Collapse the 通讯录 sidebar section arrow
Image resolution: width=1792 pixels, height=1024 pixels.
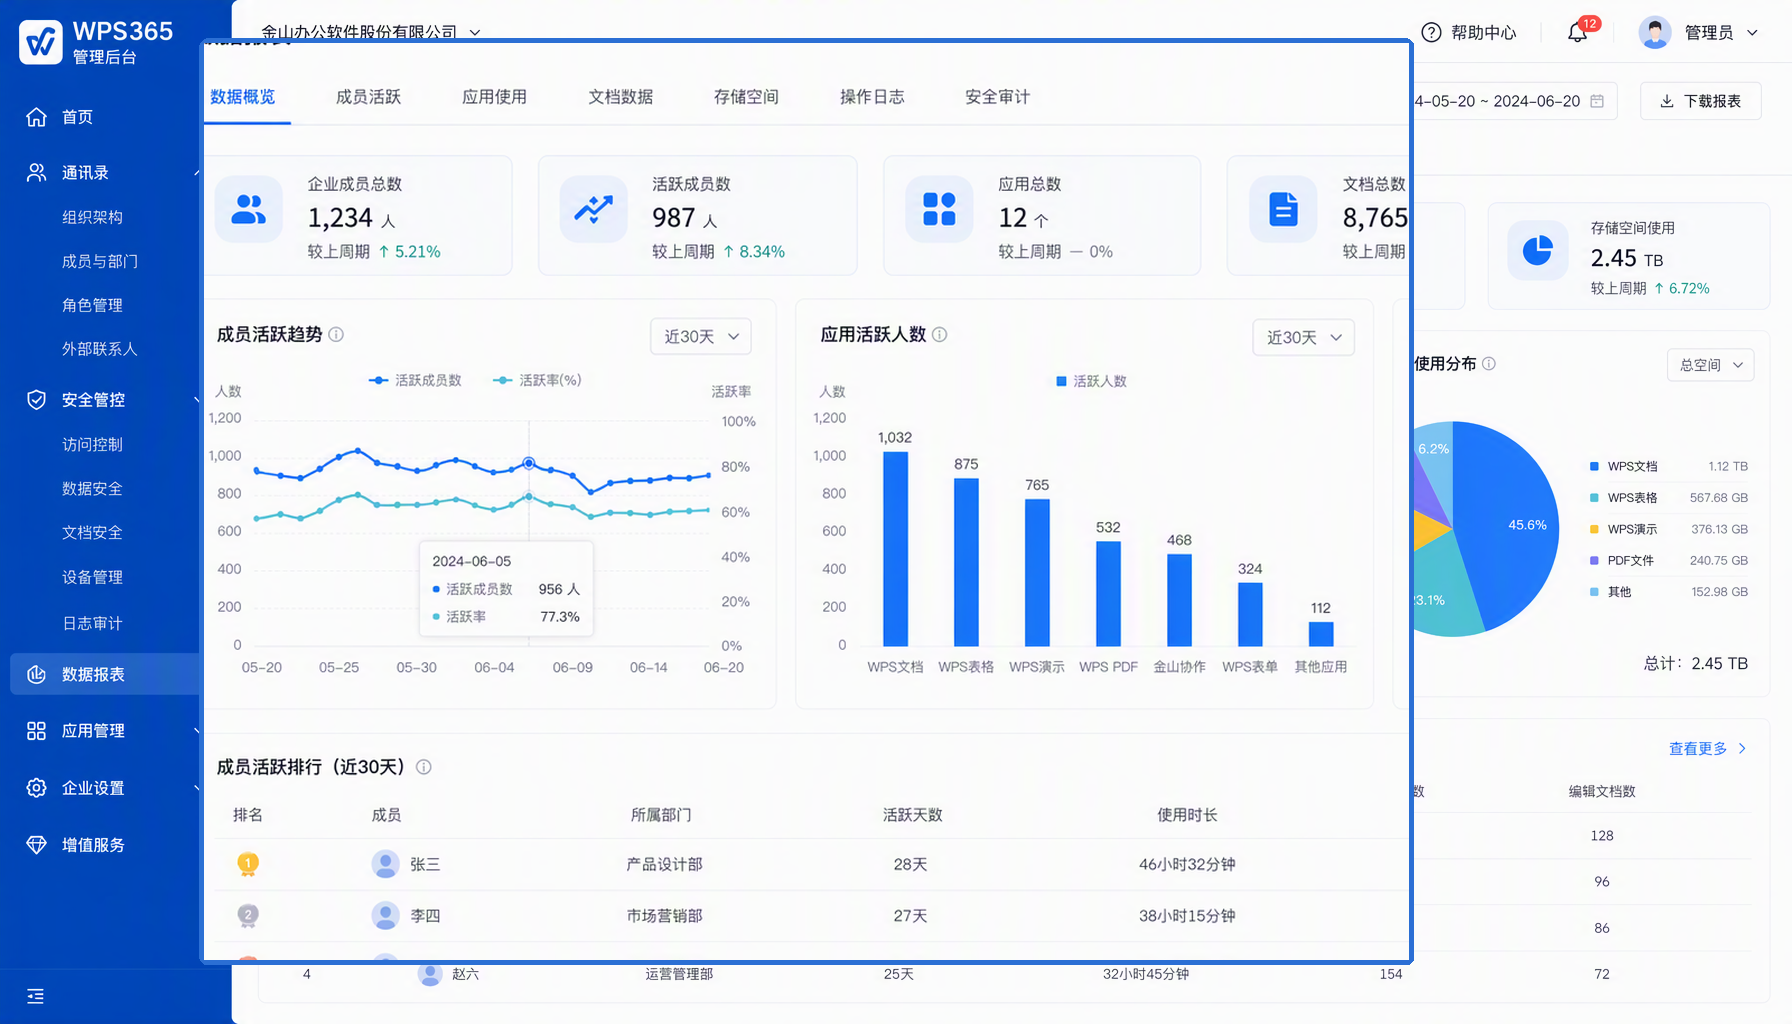[x=196, y=173]
